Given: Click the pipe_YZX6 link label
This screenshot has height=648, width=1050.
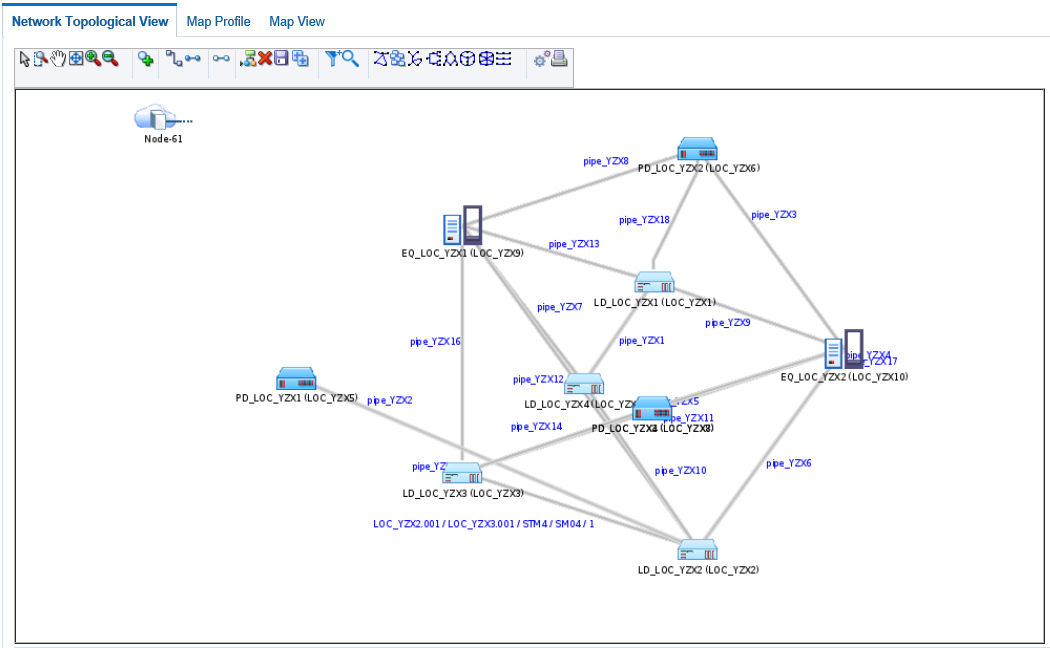Looking at the screenshot, I should point(789,463).
